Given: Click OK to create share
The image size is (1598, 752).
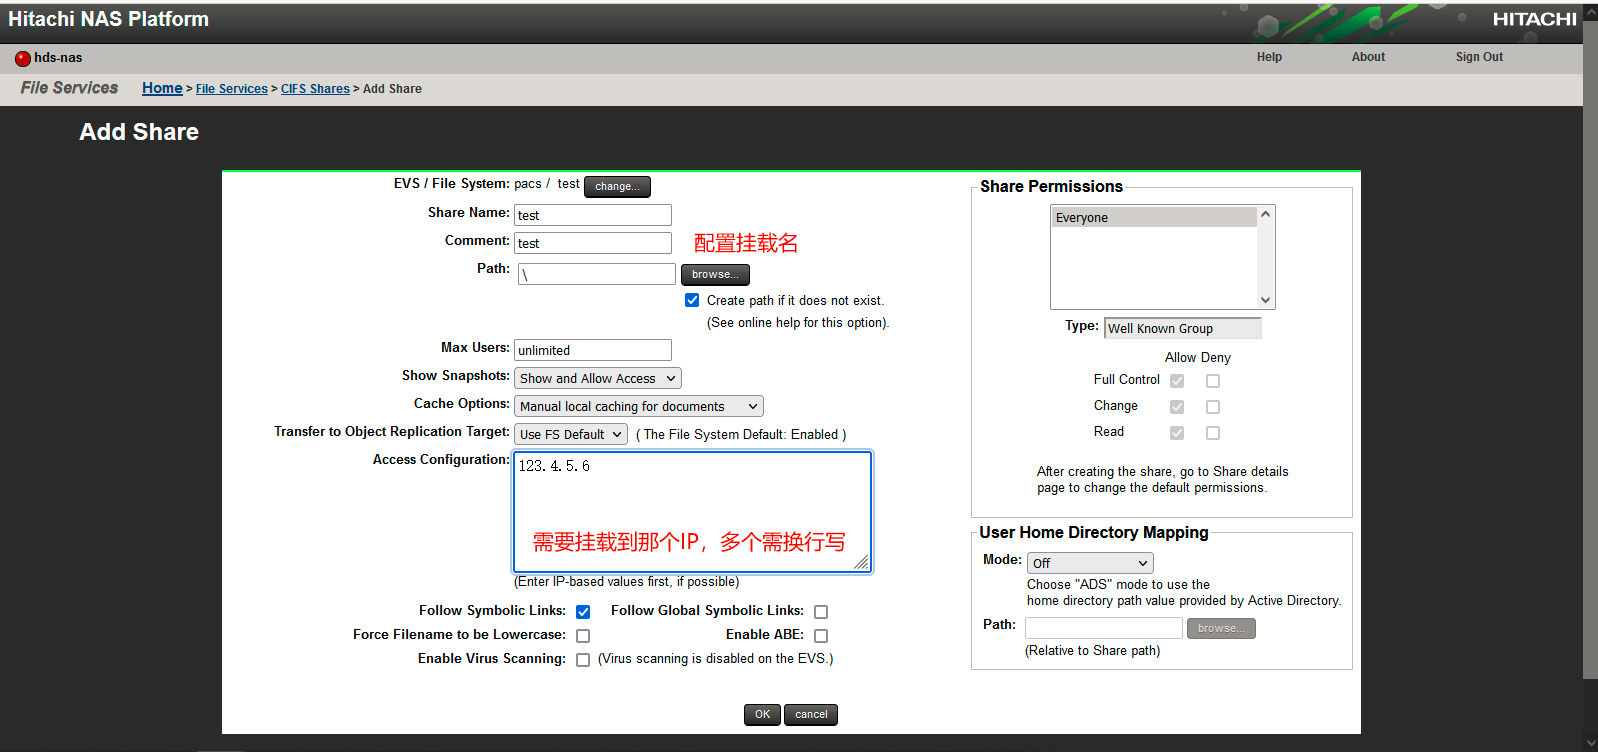Looking at the screenshot, I should click(762, 714).
